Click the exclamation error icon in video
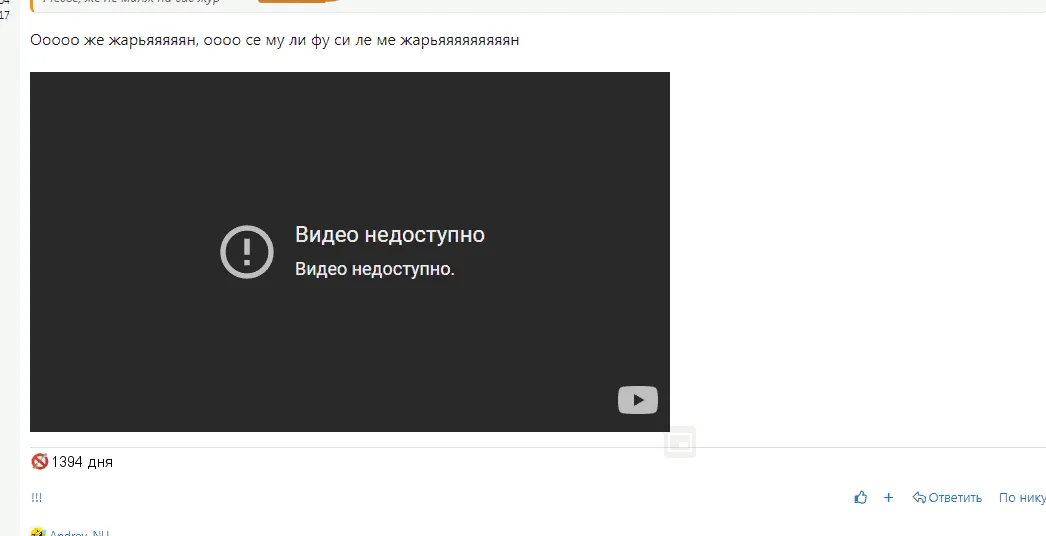The width and height of the screenshot is (1046, 536). 247,252
